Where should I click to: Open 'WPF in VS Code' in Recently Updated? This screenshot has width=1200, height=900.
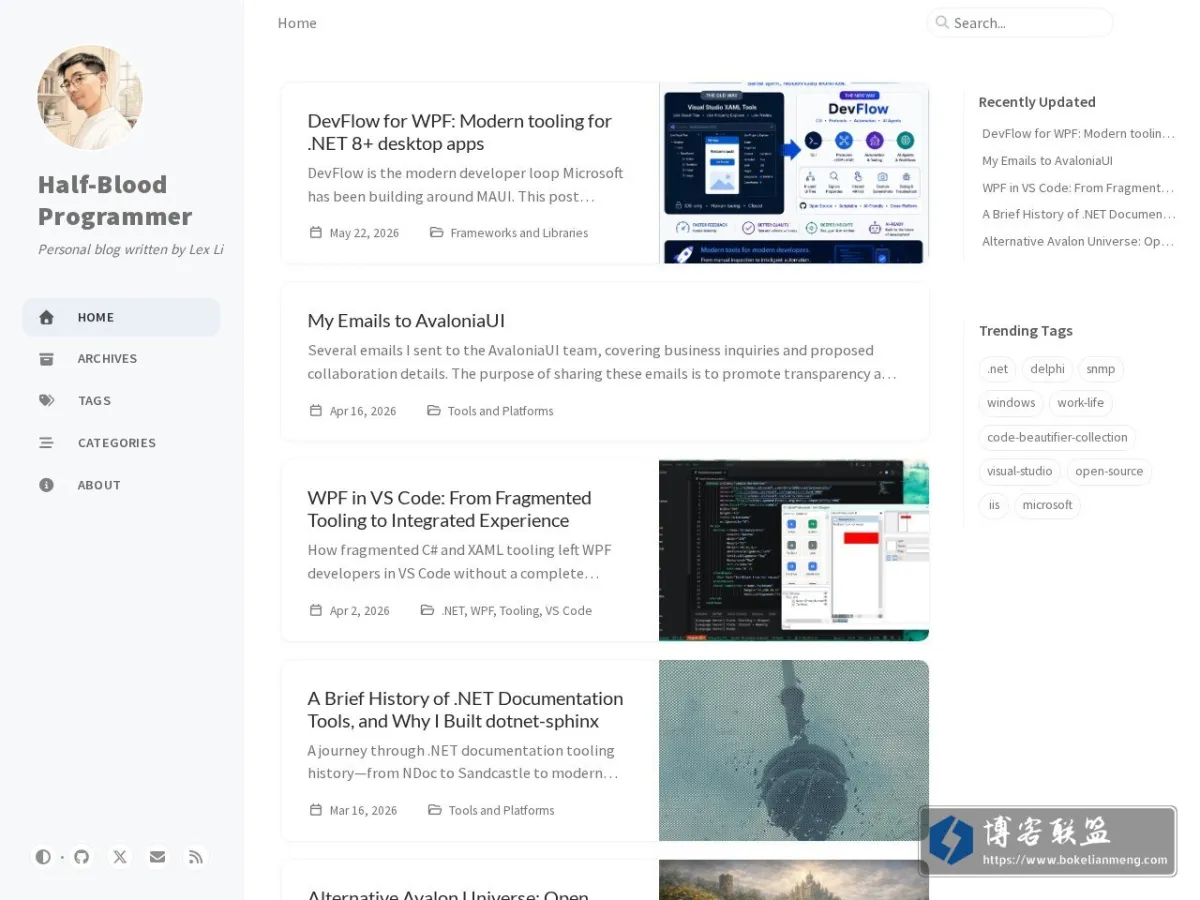click(x=1078, y=187)
